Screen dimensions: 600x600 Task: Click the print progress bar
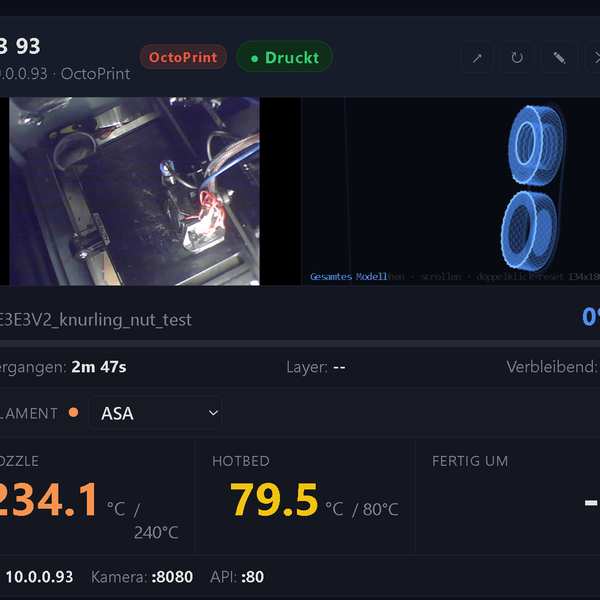click(300, 344)
